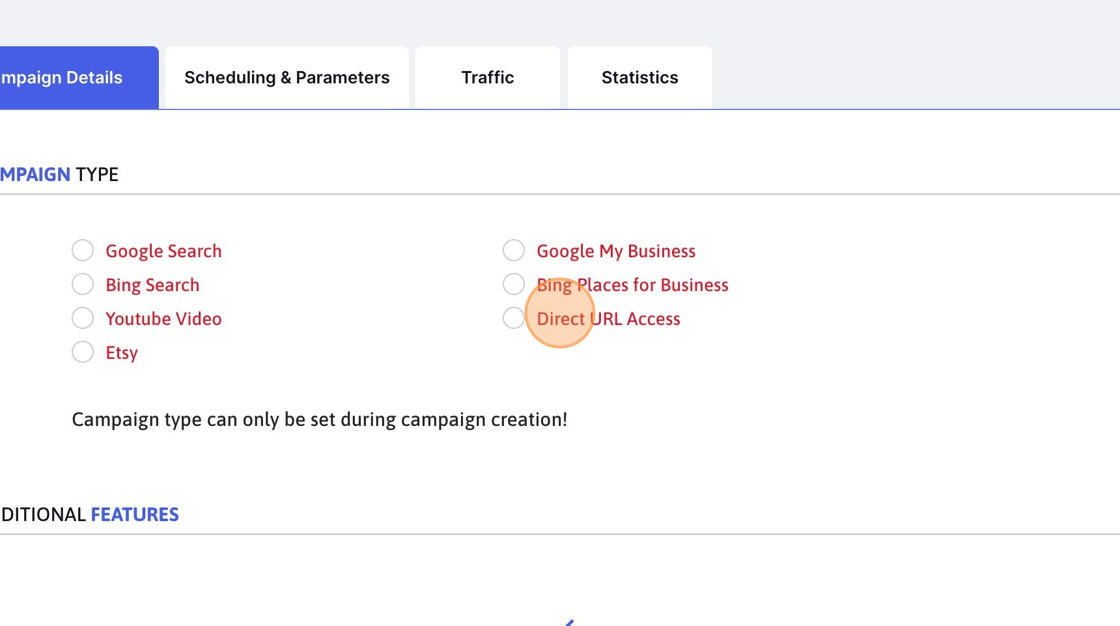1120x626 pixels.
Task: Pick the Bing Places for Business option
Action: (x=514, y=284)
